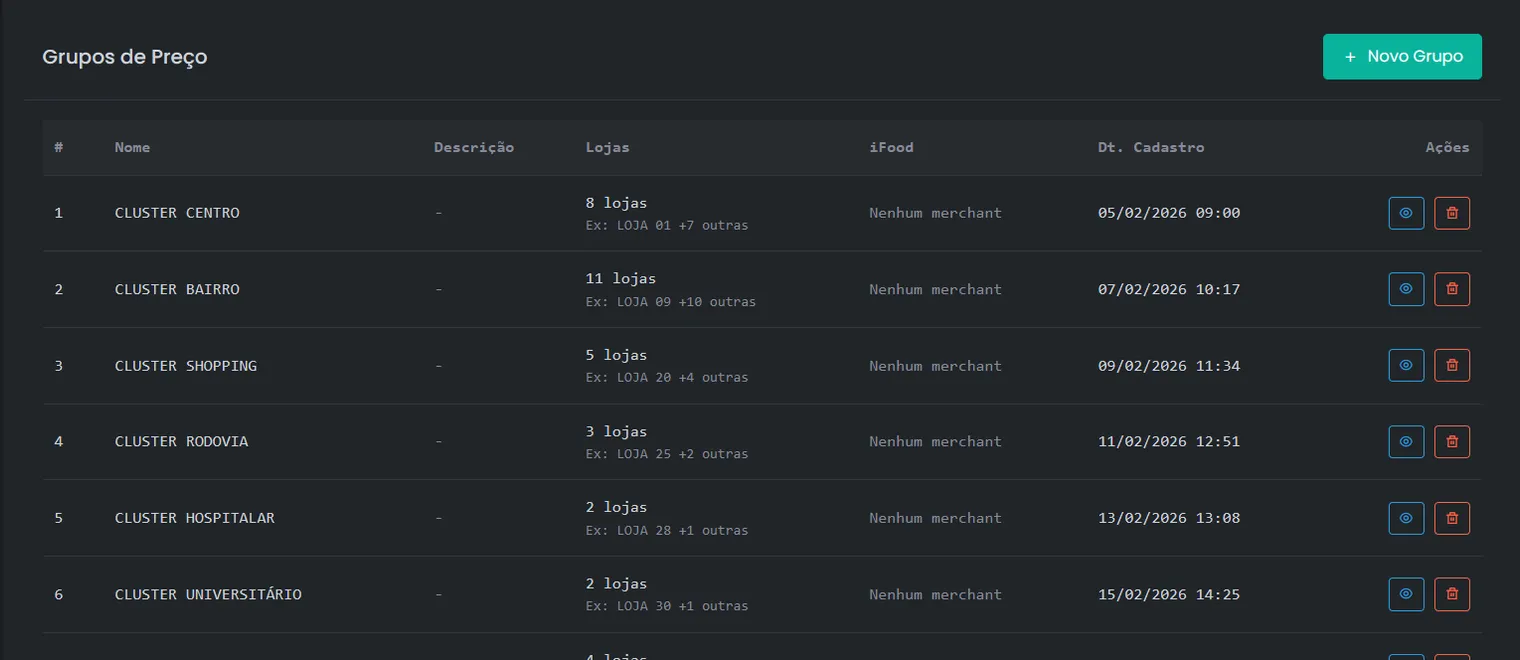This screenshot has height=660, width=1520.
Task: Click date 05/02/2026 09:00
Action: tap(1169, 213)
